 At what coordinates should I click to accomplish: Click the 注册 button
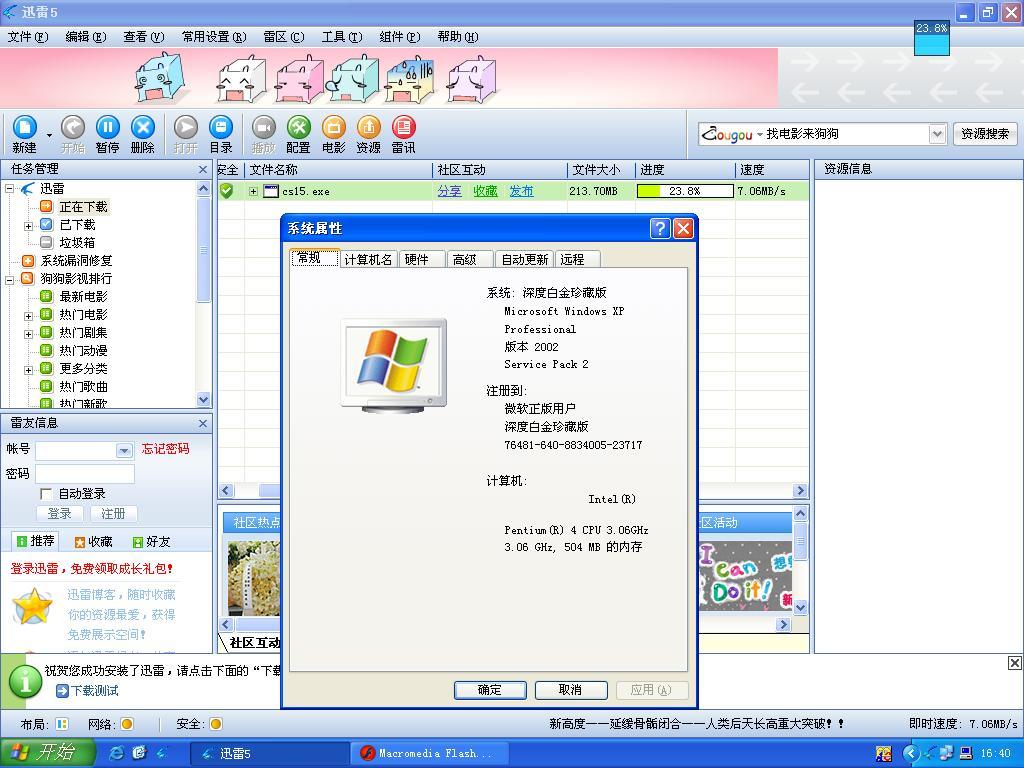point(113,514)
